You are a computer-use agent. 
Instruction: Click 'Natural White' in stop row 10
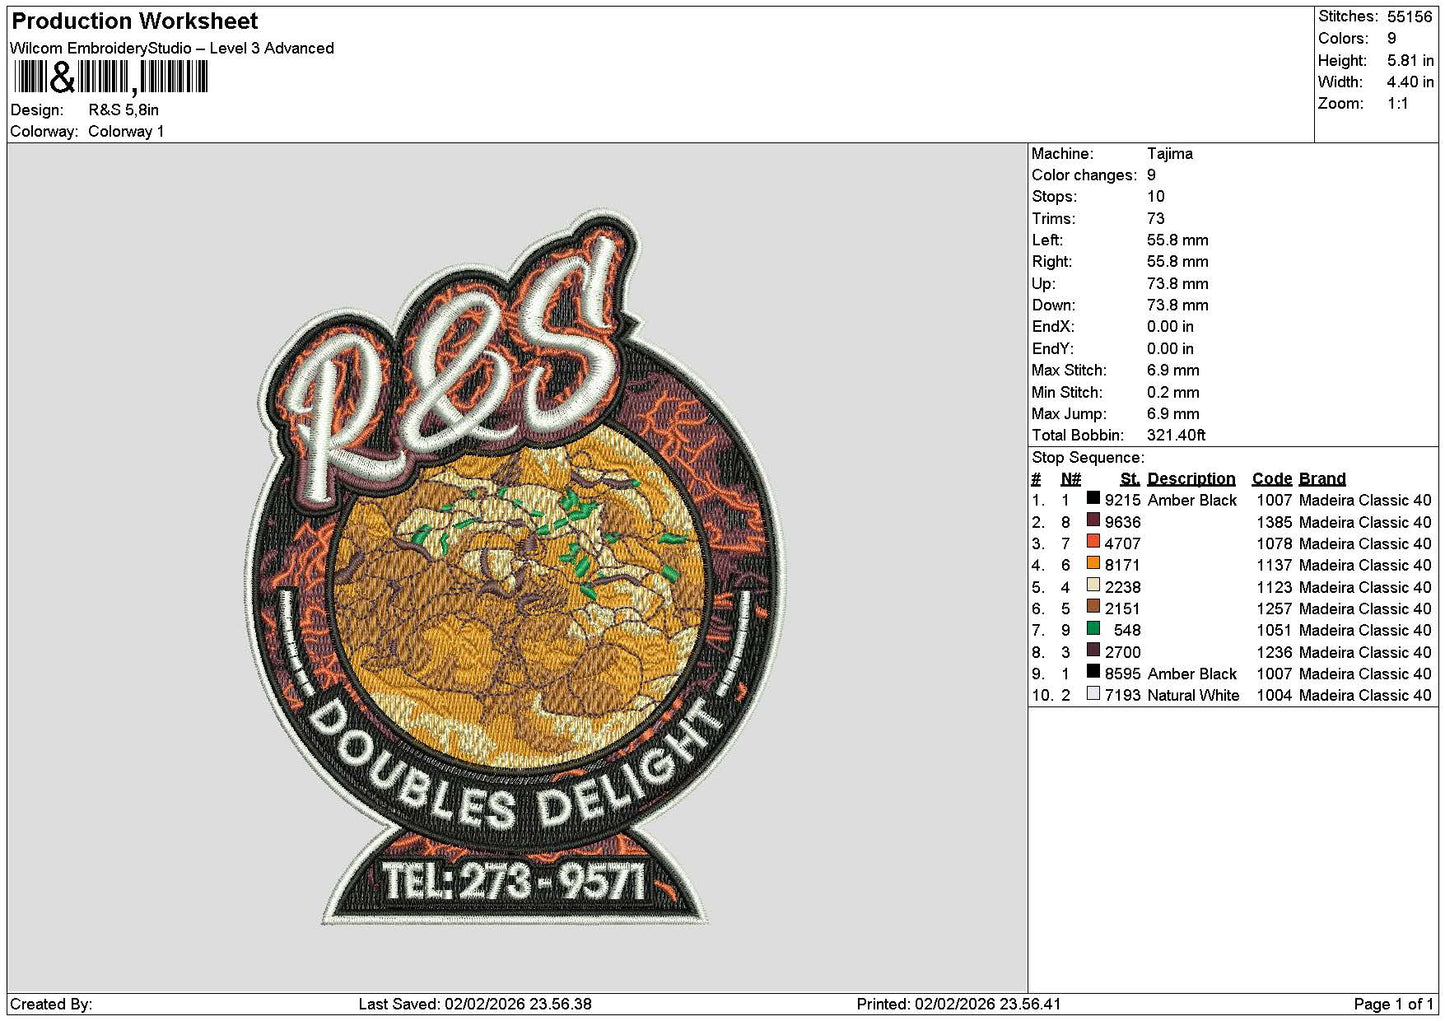pos(1193,695)
